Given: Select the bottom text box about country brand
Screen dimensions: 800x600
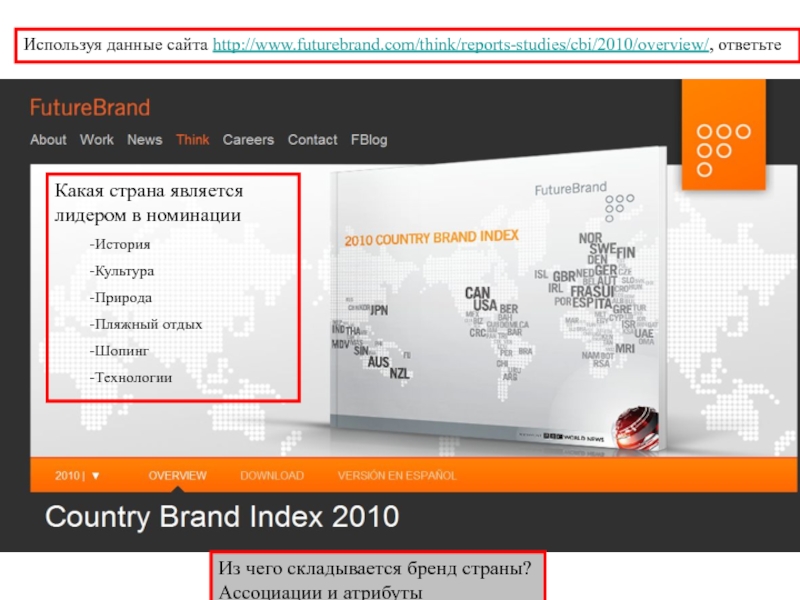Looking at the screenshot, I should tap(378, 580).
